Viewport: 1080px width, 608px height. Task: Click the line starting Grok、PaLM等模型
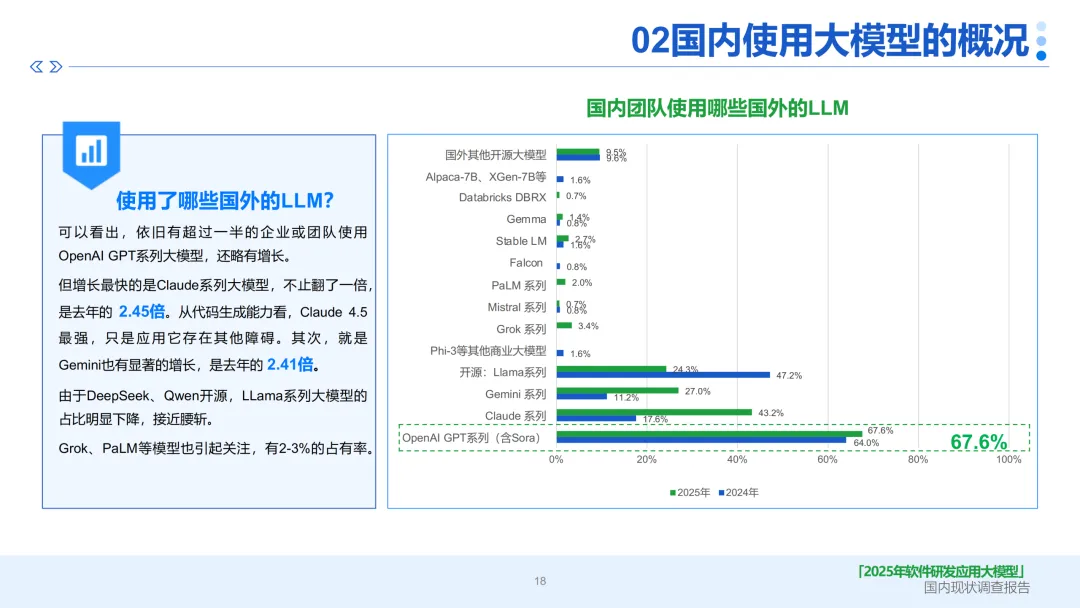216,448
